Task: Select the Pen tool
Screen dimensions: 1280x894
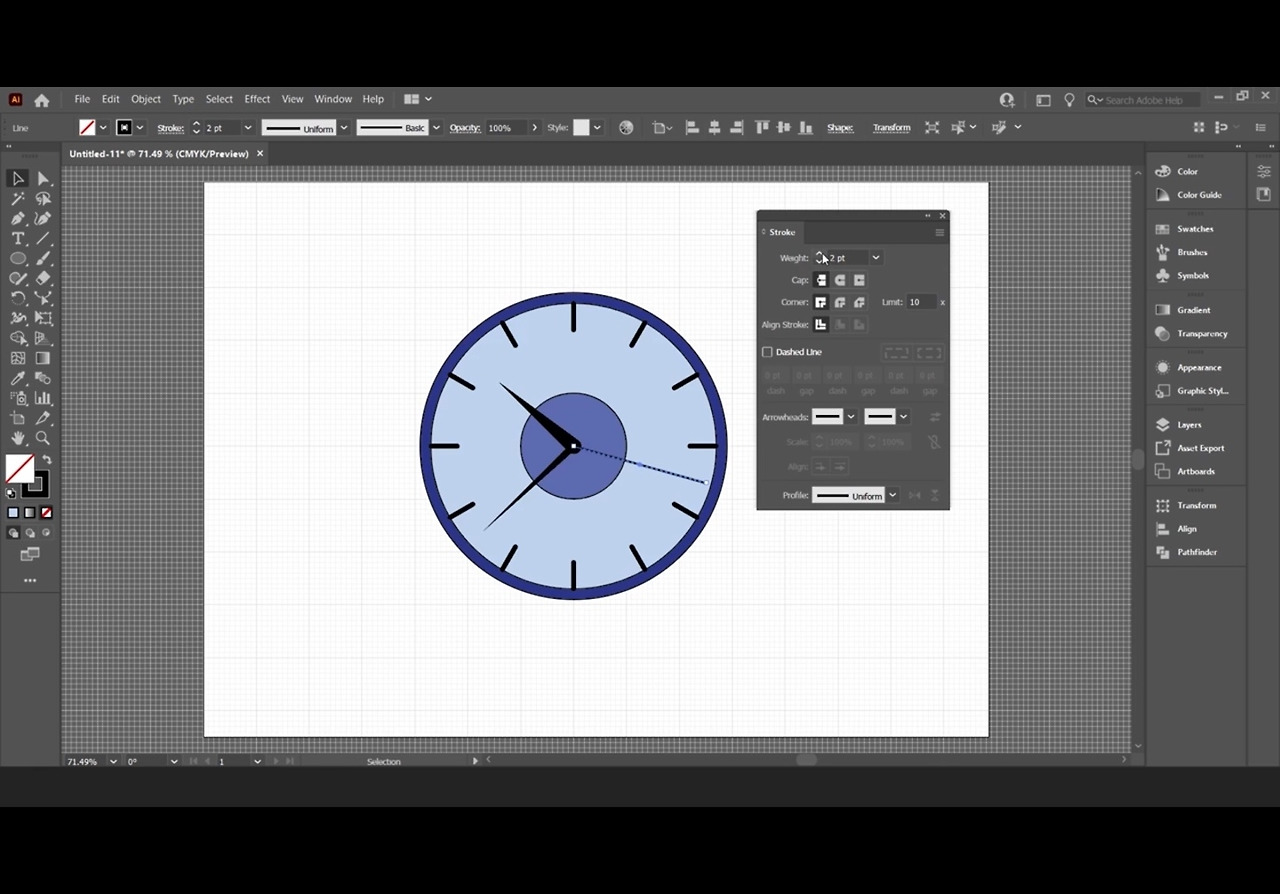Action: [18, 218]
